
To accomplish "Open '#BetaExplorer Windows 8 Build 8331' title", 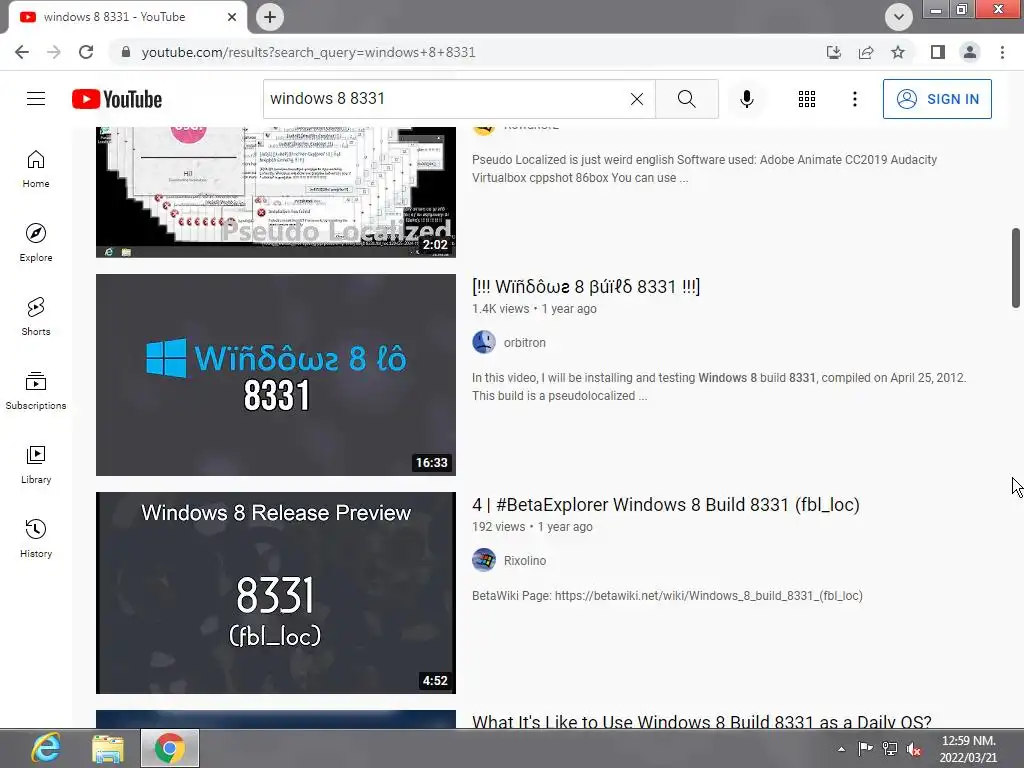I will coord(665,505).
